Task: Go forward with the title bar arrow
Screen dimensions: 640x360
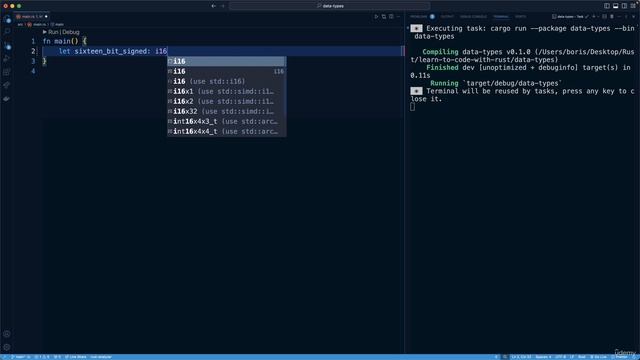Action: (222, 6)
